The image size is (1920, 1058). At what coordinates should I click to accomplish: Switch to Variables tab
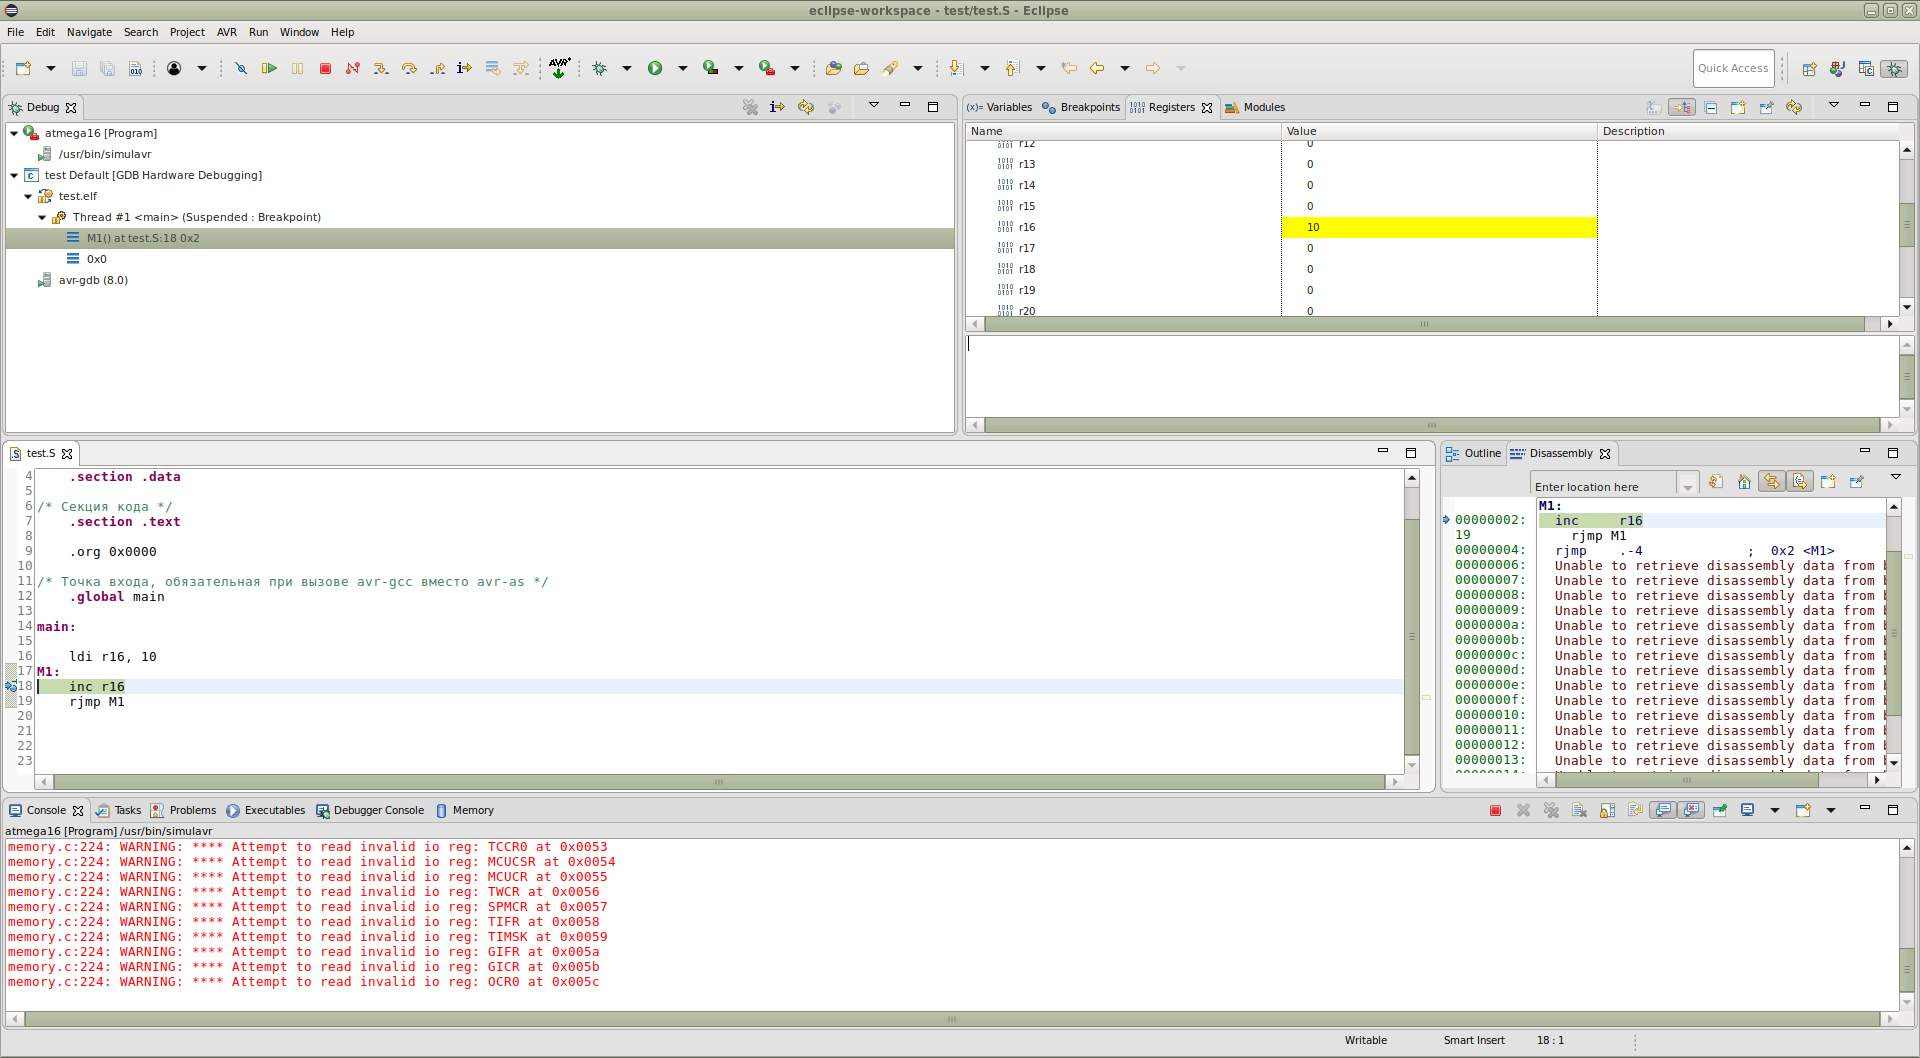999,107
